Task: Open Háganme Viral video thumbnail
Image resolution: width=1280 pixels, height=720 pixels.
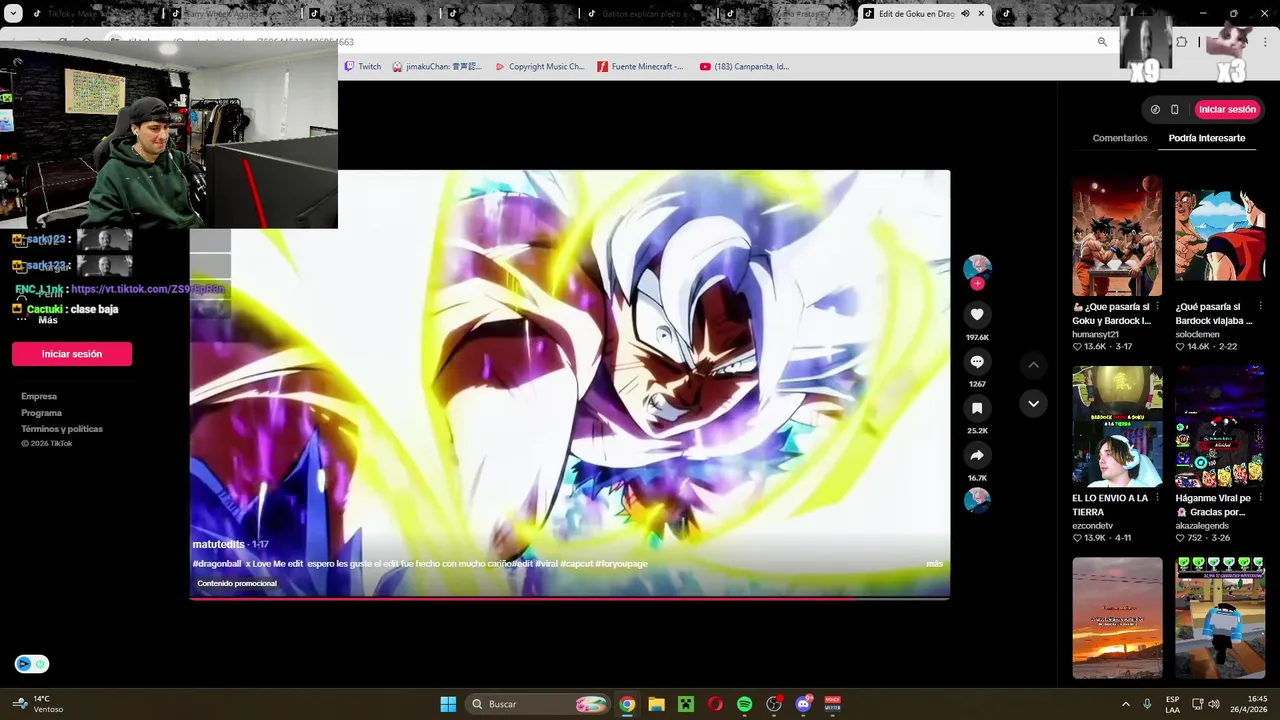Action: (1219, 427)
